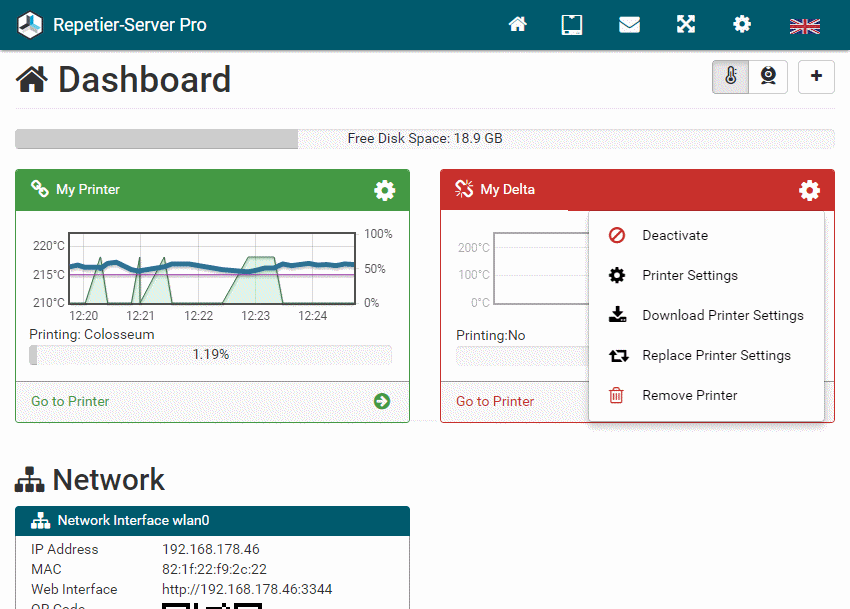Screen dimensions: 850x609
Task: Toggle the webcam view
Action: point(768,76)
